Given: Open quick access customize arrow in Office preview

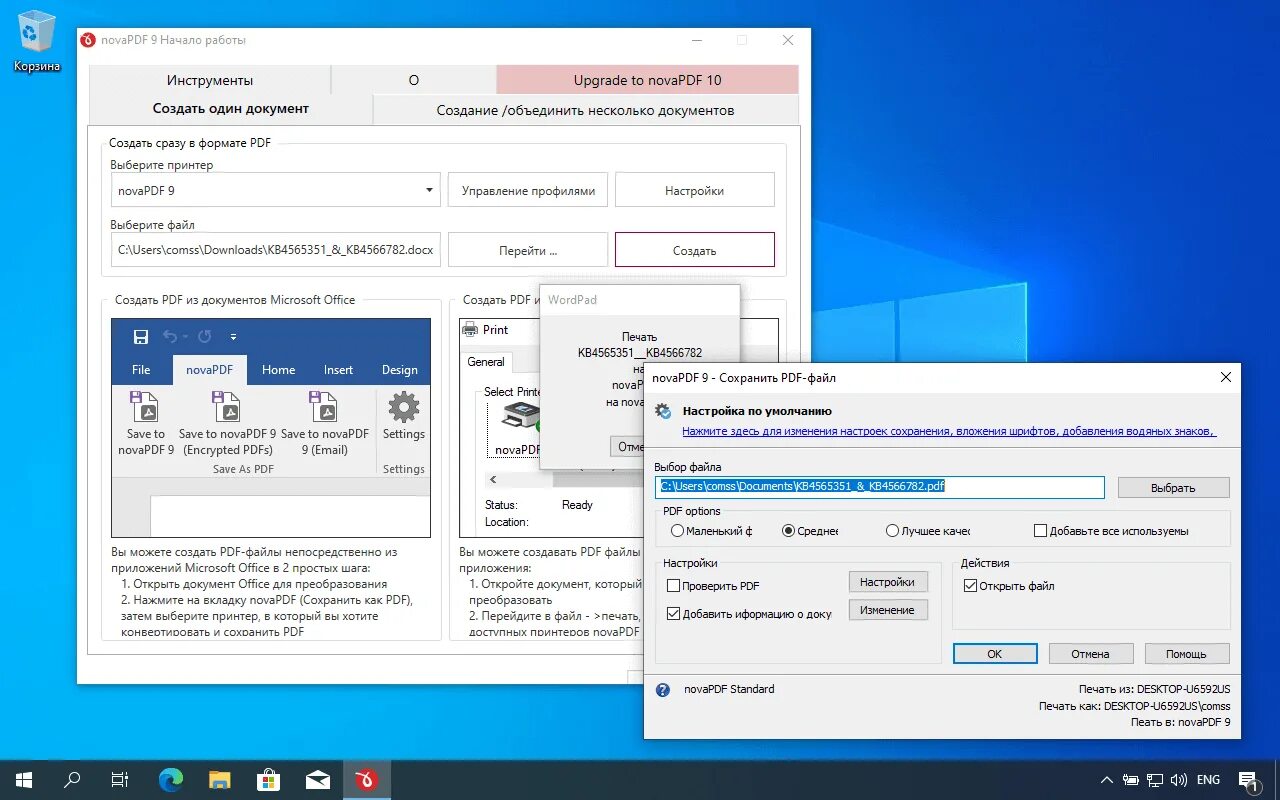Looking at the screenshot, I should (233, 337).
